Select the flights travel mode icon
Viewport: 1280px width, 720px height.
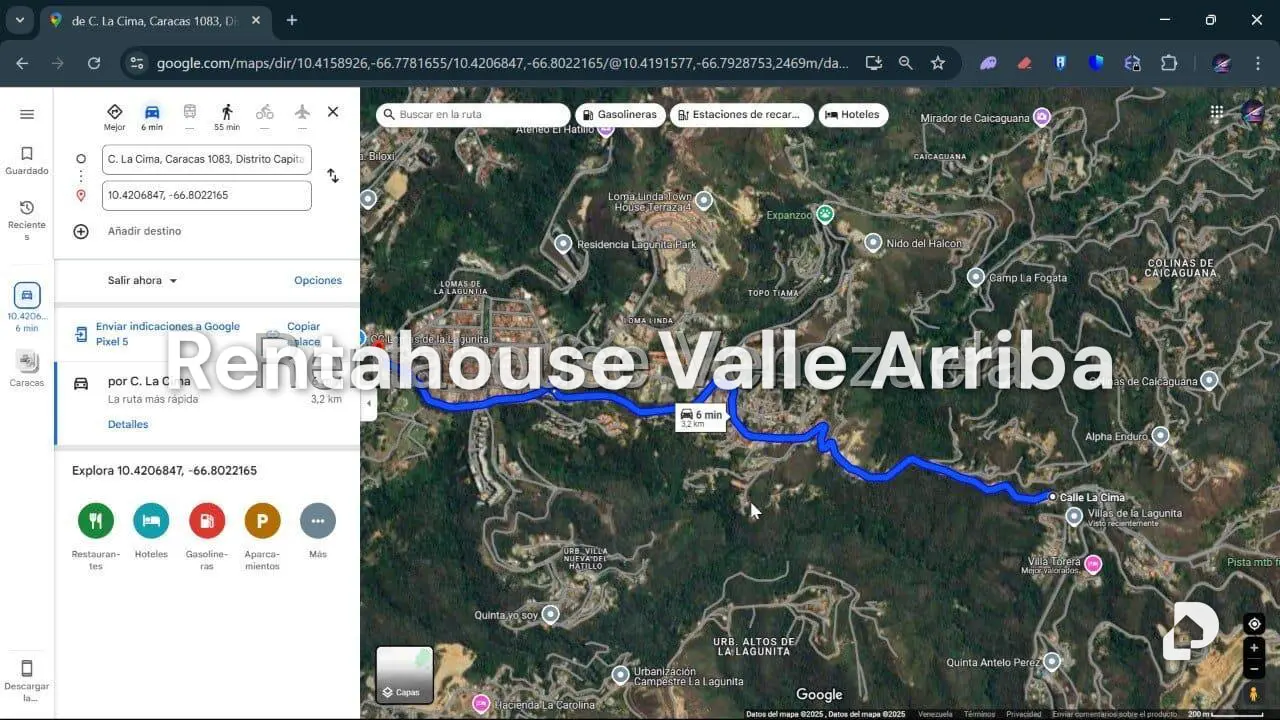[x=302, y=112]
